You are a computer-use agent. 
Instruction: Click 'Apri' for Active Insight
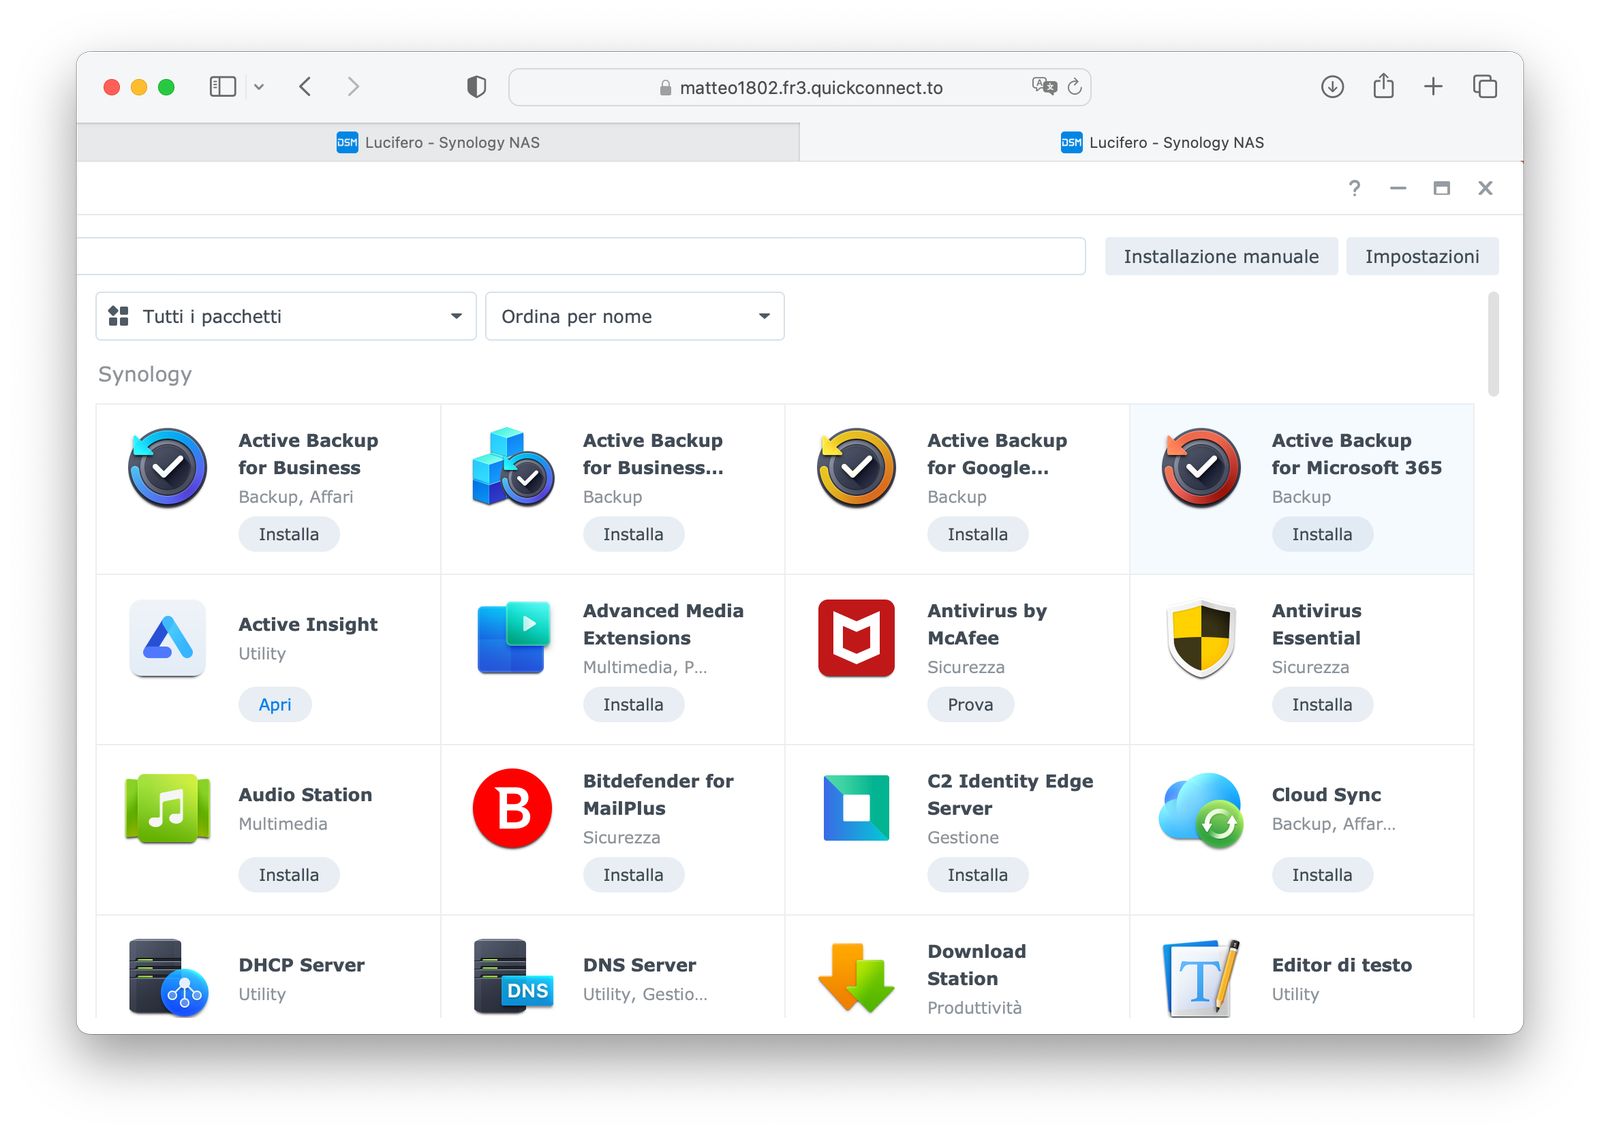[275, 704]
